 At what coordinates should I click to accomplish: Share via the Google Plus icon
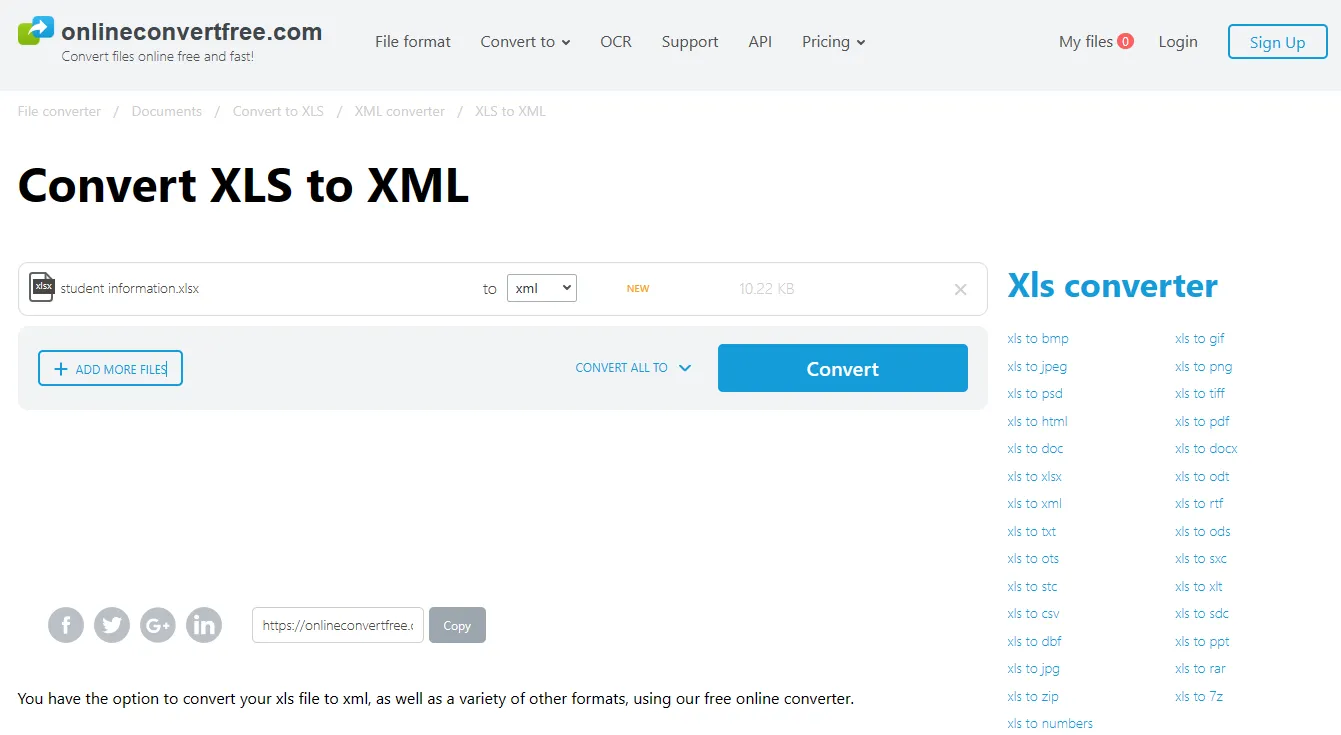pyautogui.click(x=158, y=625)
